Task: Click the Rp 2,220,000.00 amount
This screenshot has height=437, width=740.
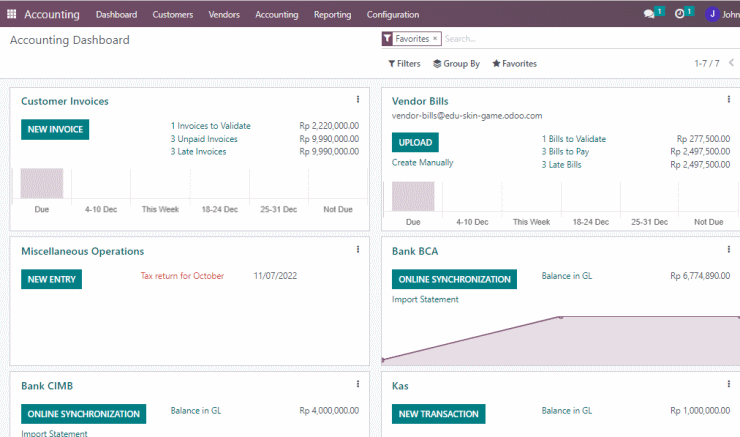Action: 329,126
